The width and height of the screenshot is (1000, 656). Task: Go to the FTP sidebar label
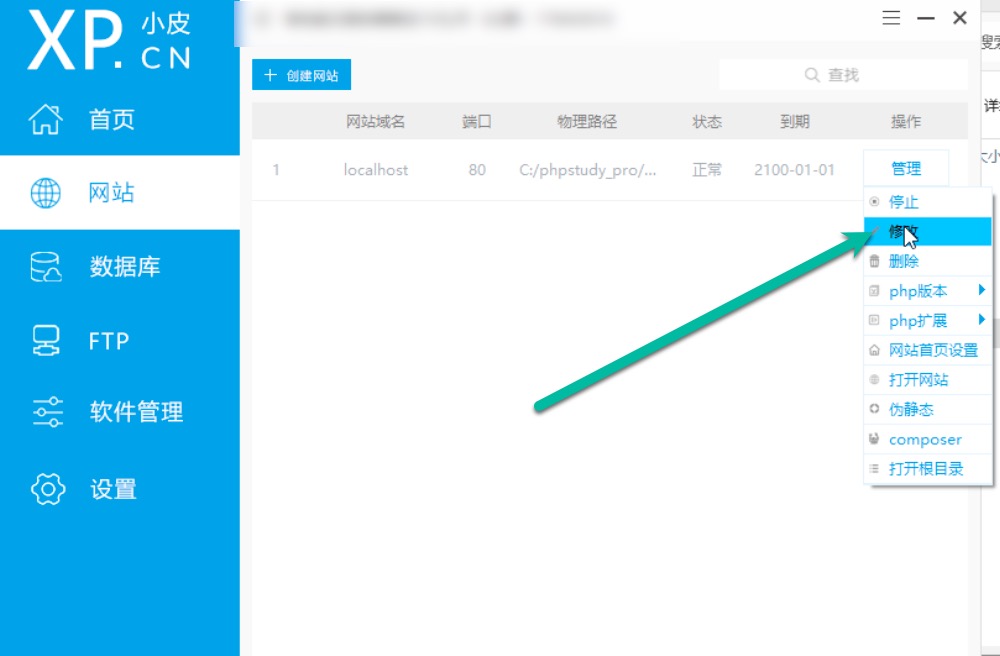(x=109, y=341)
